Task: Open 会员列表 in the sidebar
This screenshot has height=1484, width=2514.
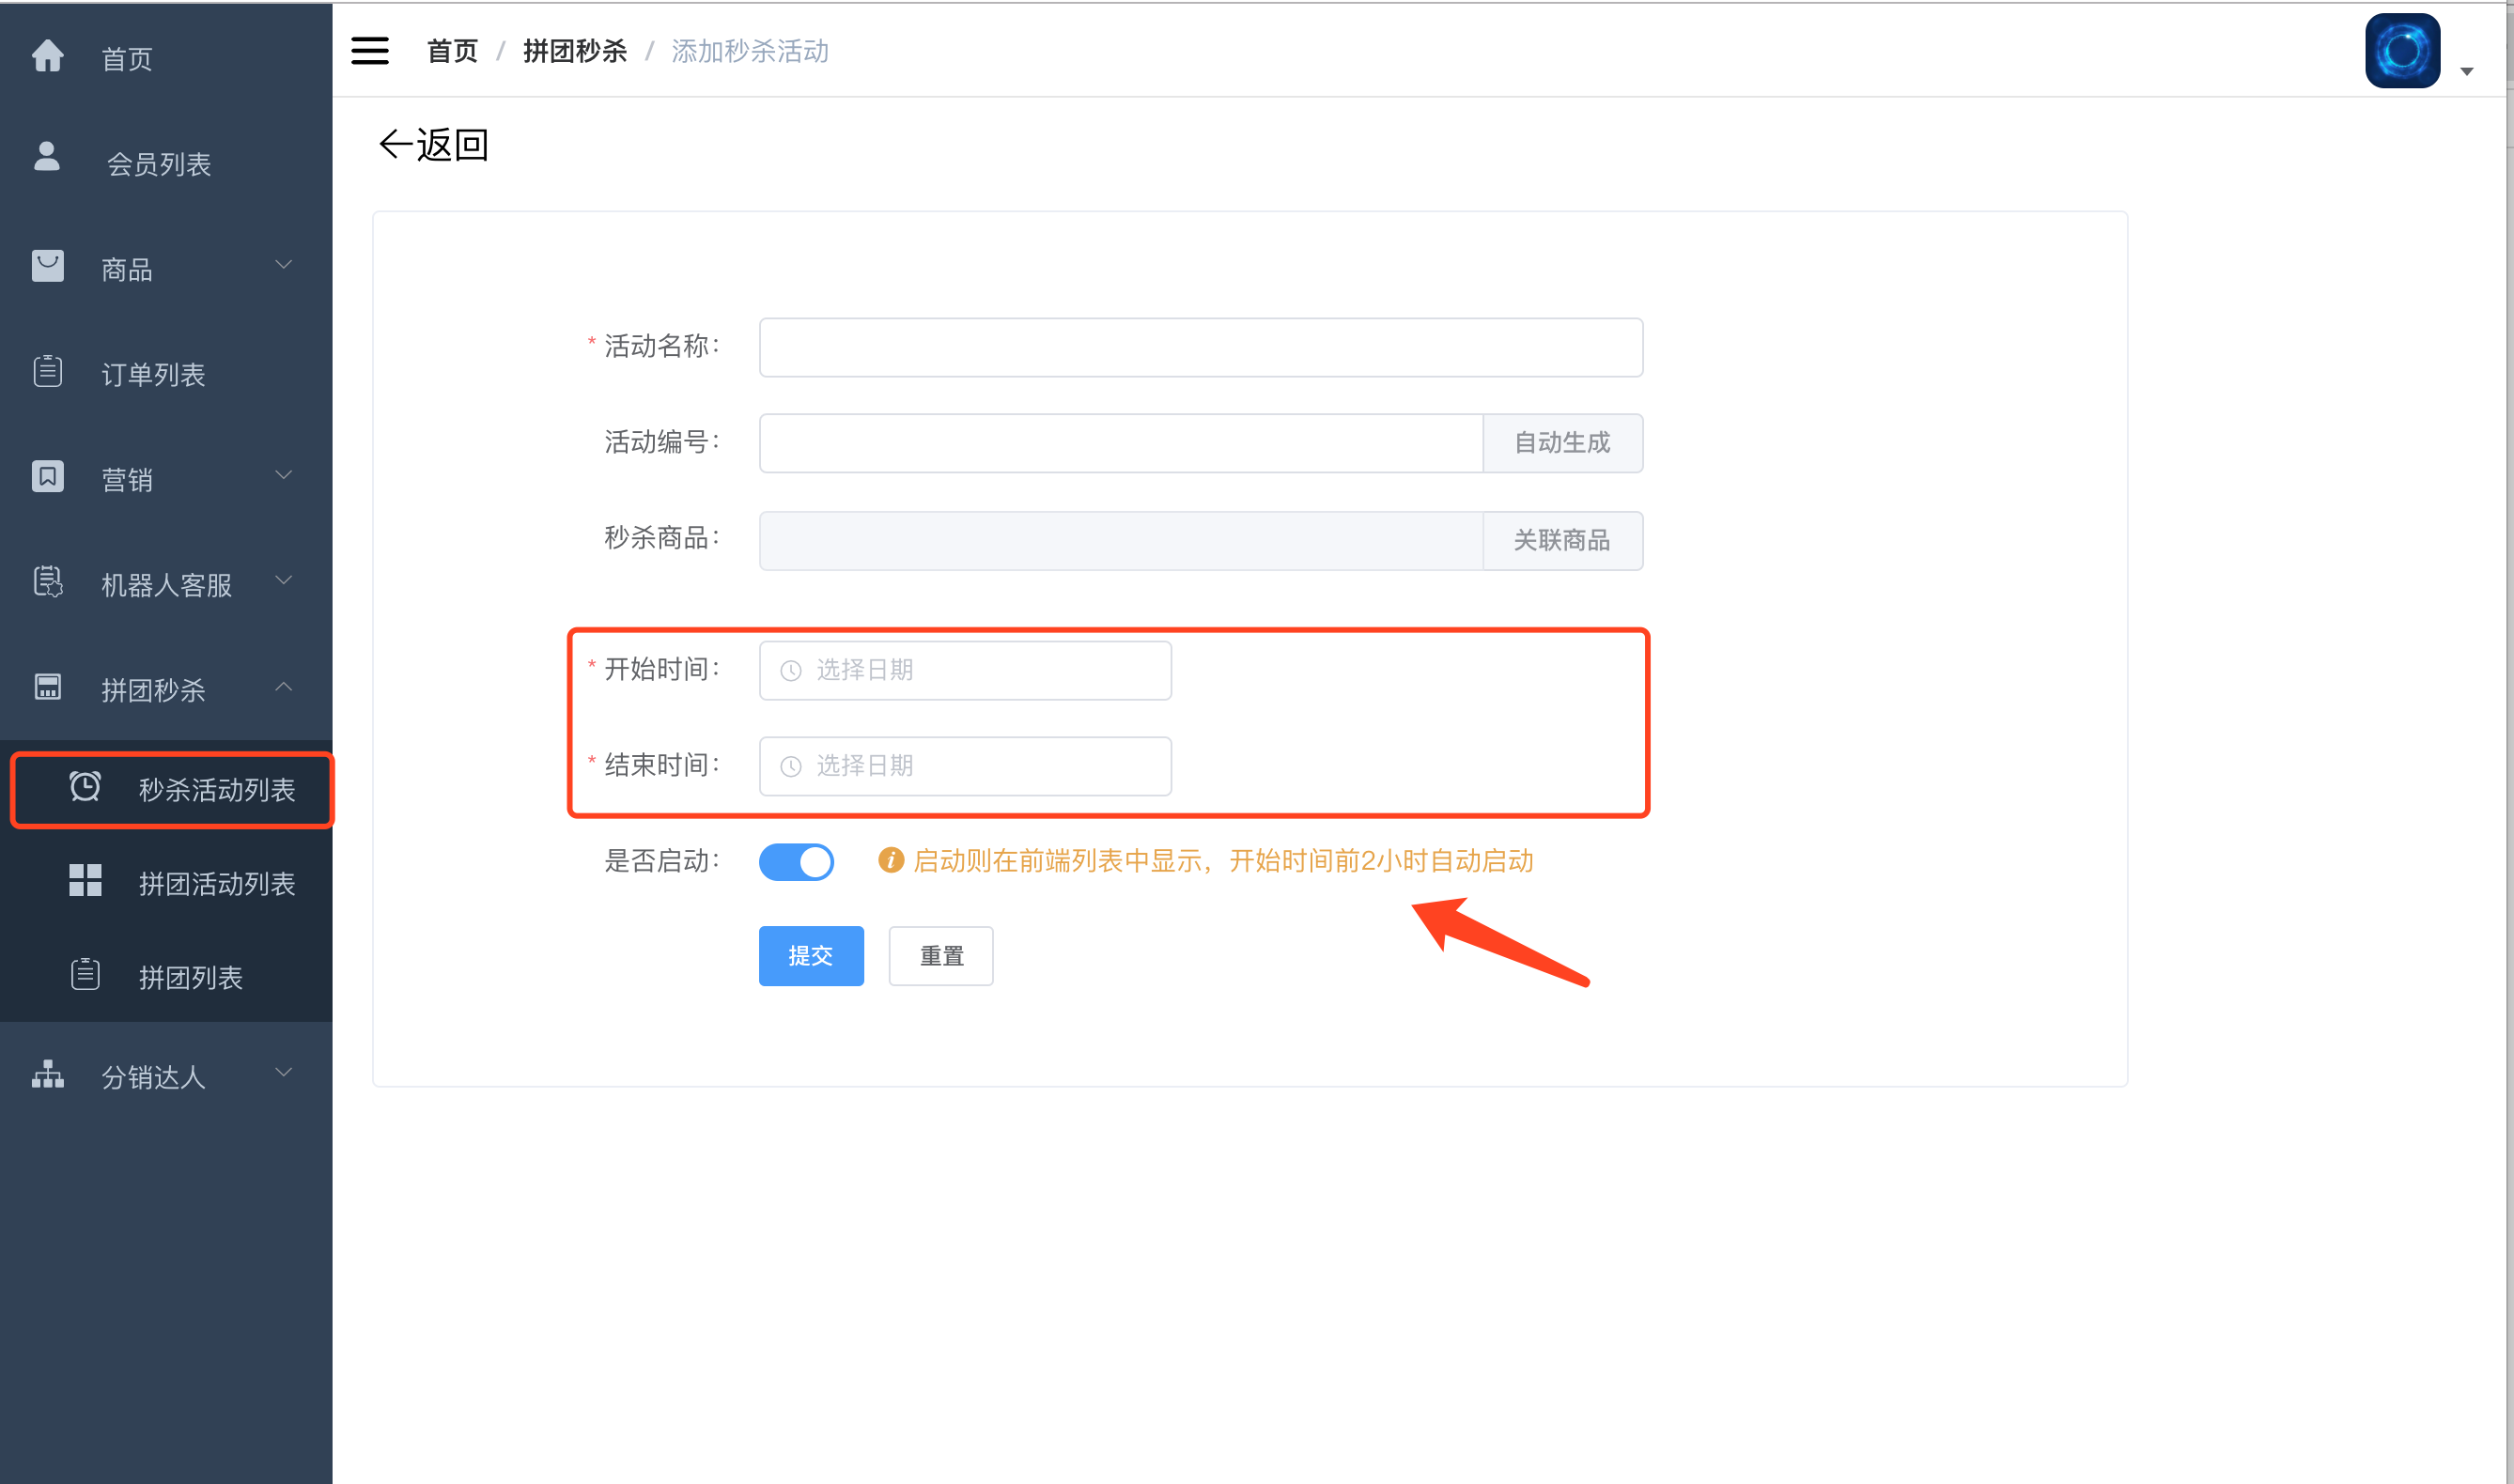Action: (166, 162)
